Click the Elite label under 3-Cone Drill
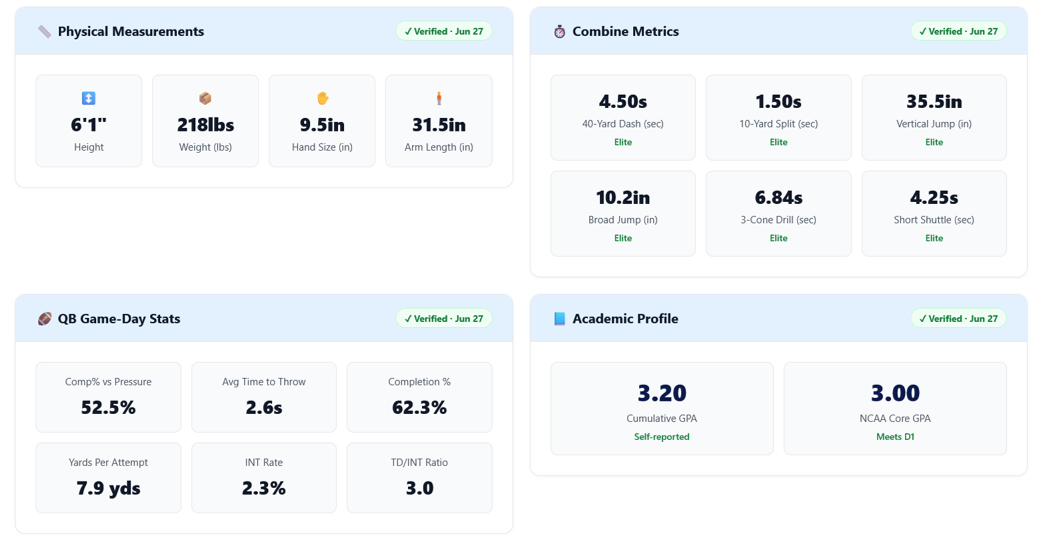Viewport: 1044px width, 545px height. pyautogui.click(x=778, y=238)
